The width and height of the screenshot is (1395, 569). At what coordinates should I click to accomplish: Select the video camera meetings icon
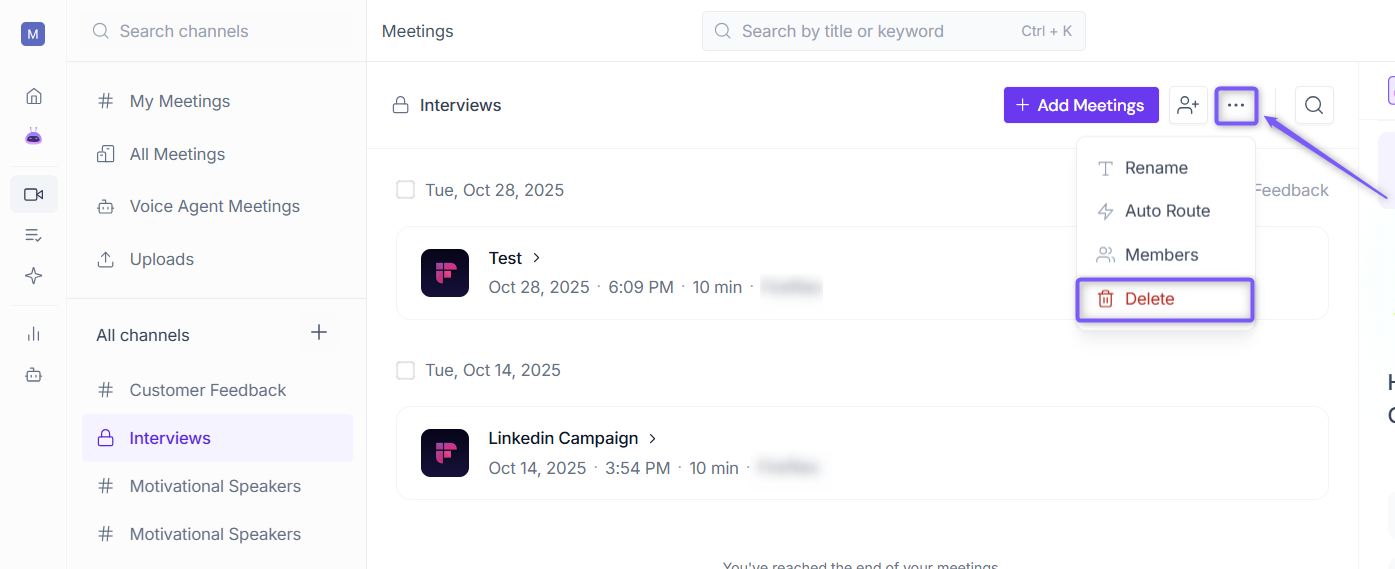pyautogui.click(x=34, y=194)
